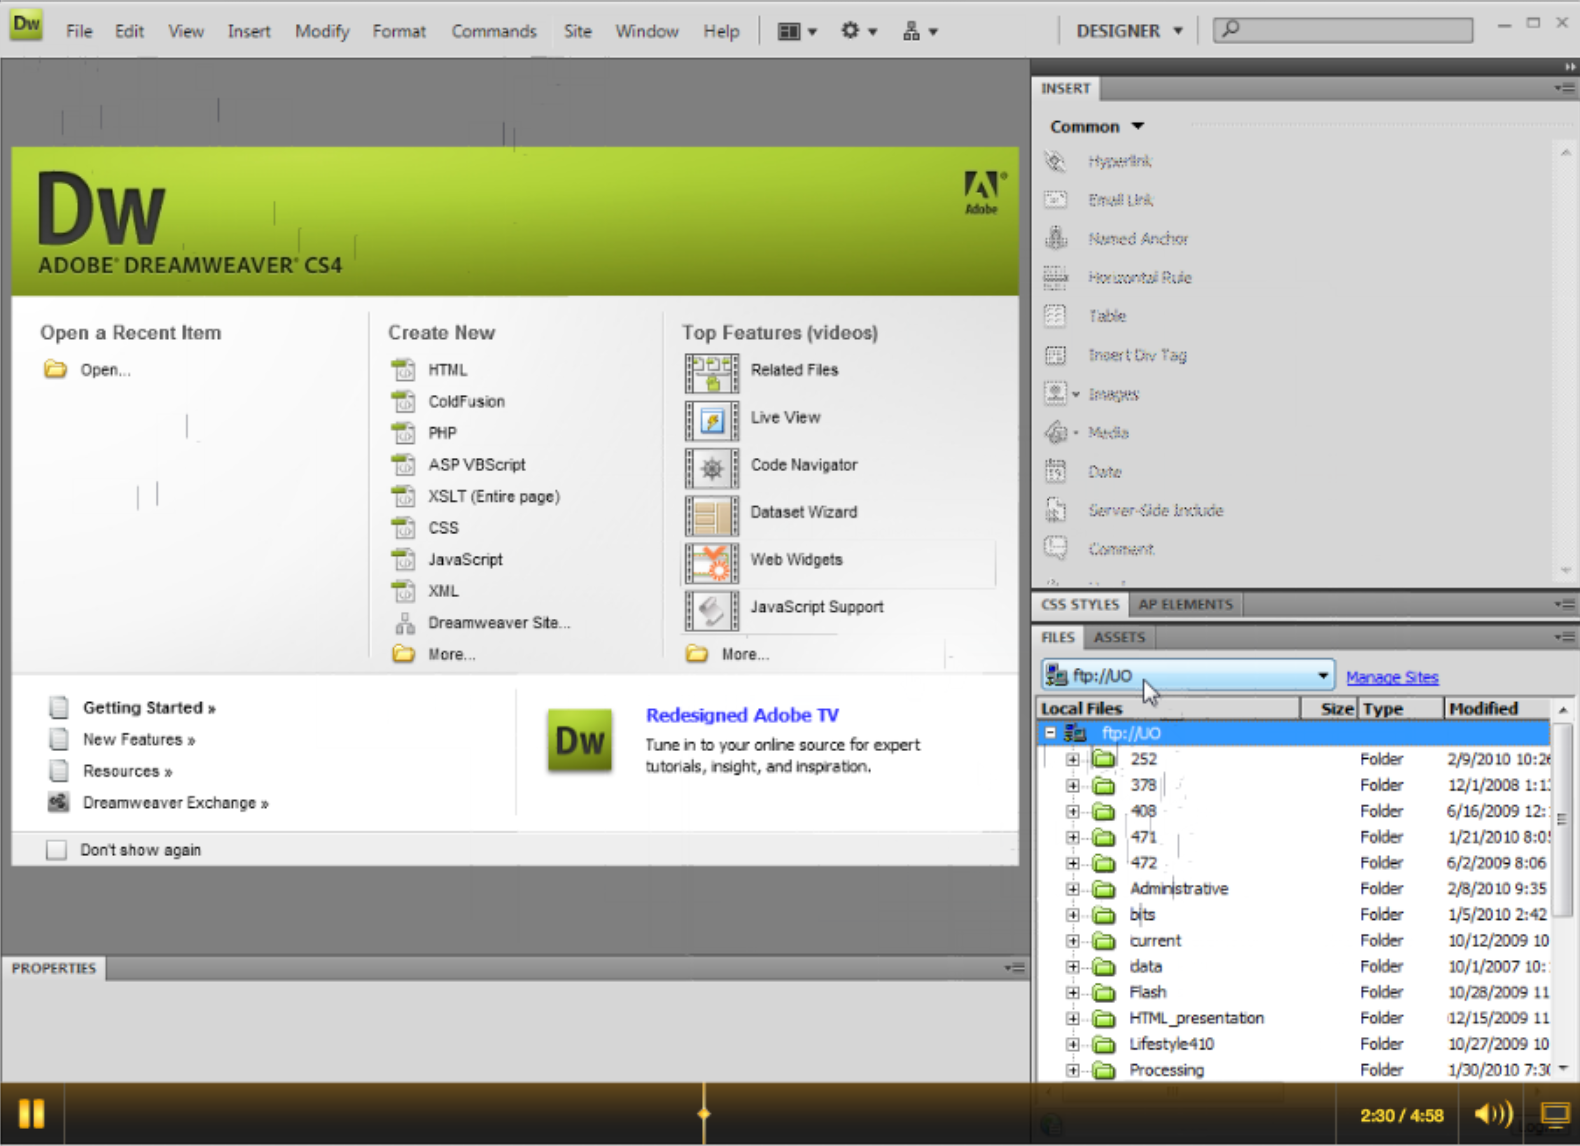1580x1146 pixels.
Task: Create a new HTML document
Action: pyautogui.click(x=447, y=370)
